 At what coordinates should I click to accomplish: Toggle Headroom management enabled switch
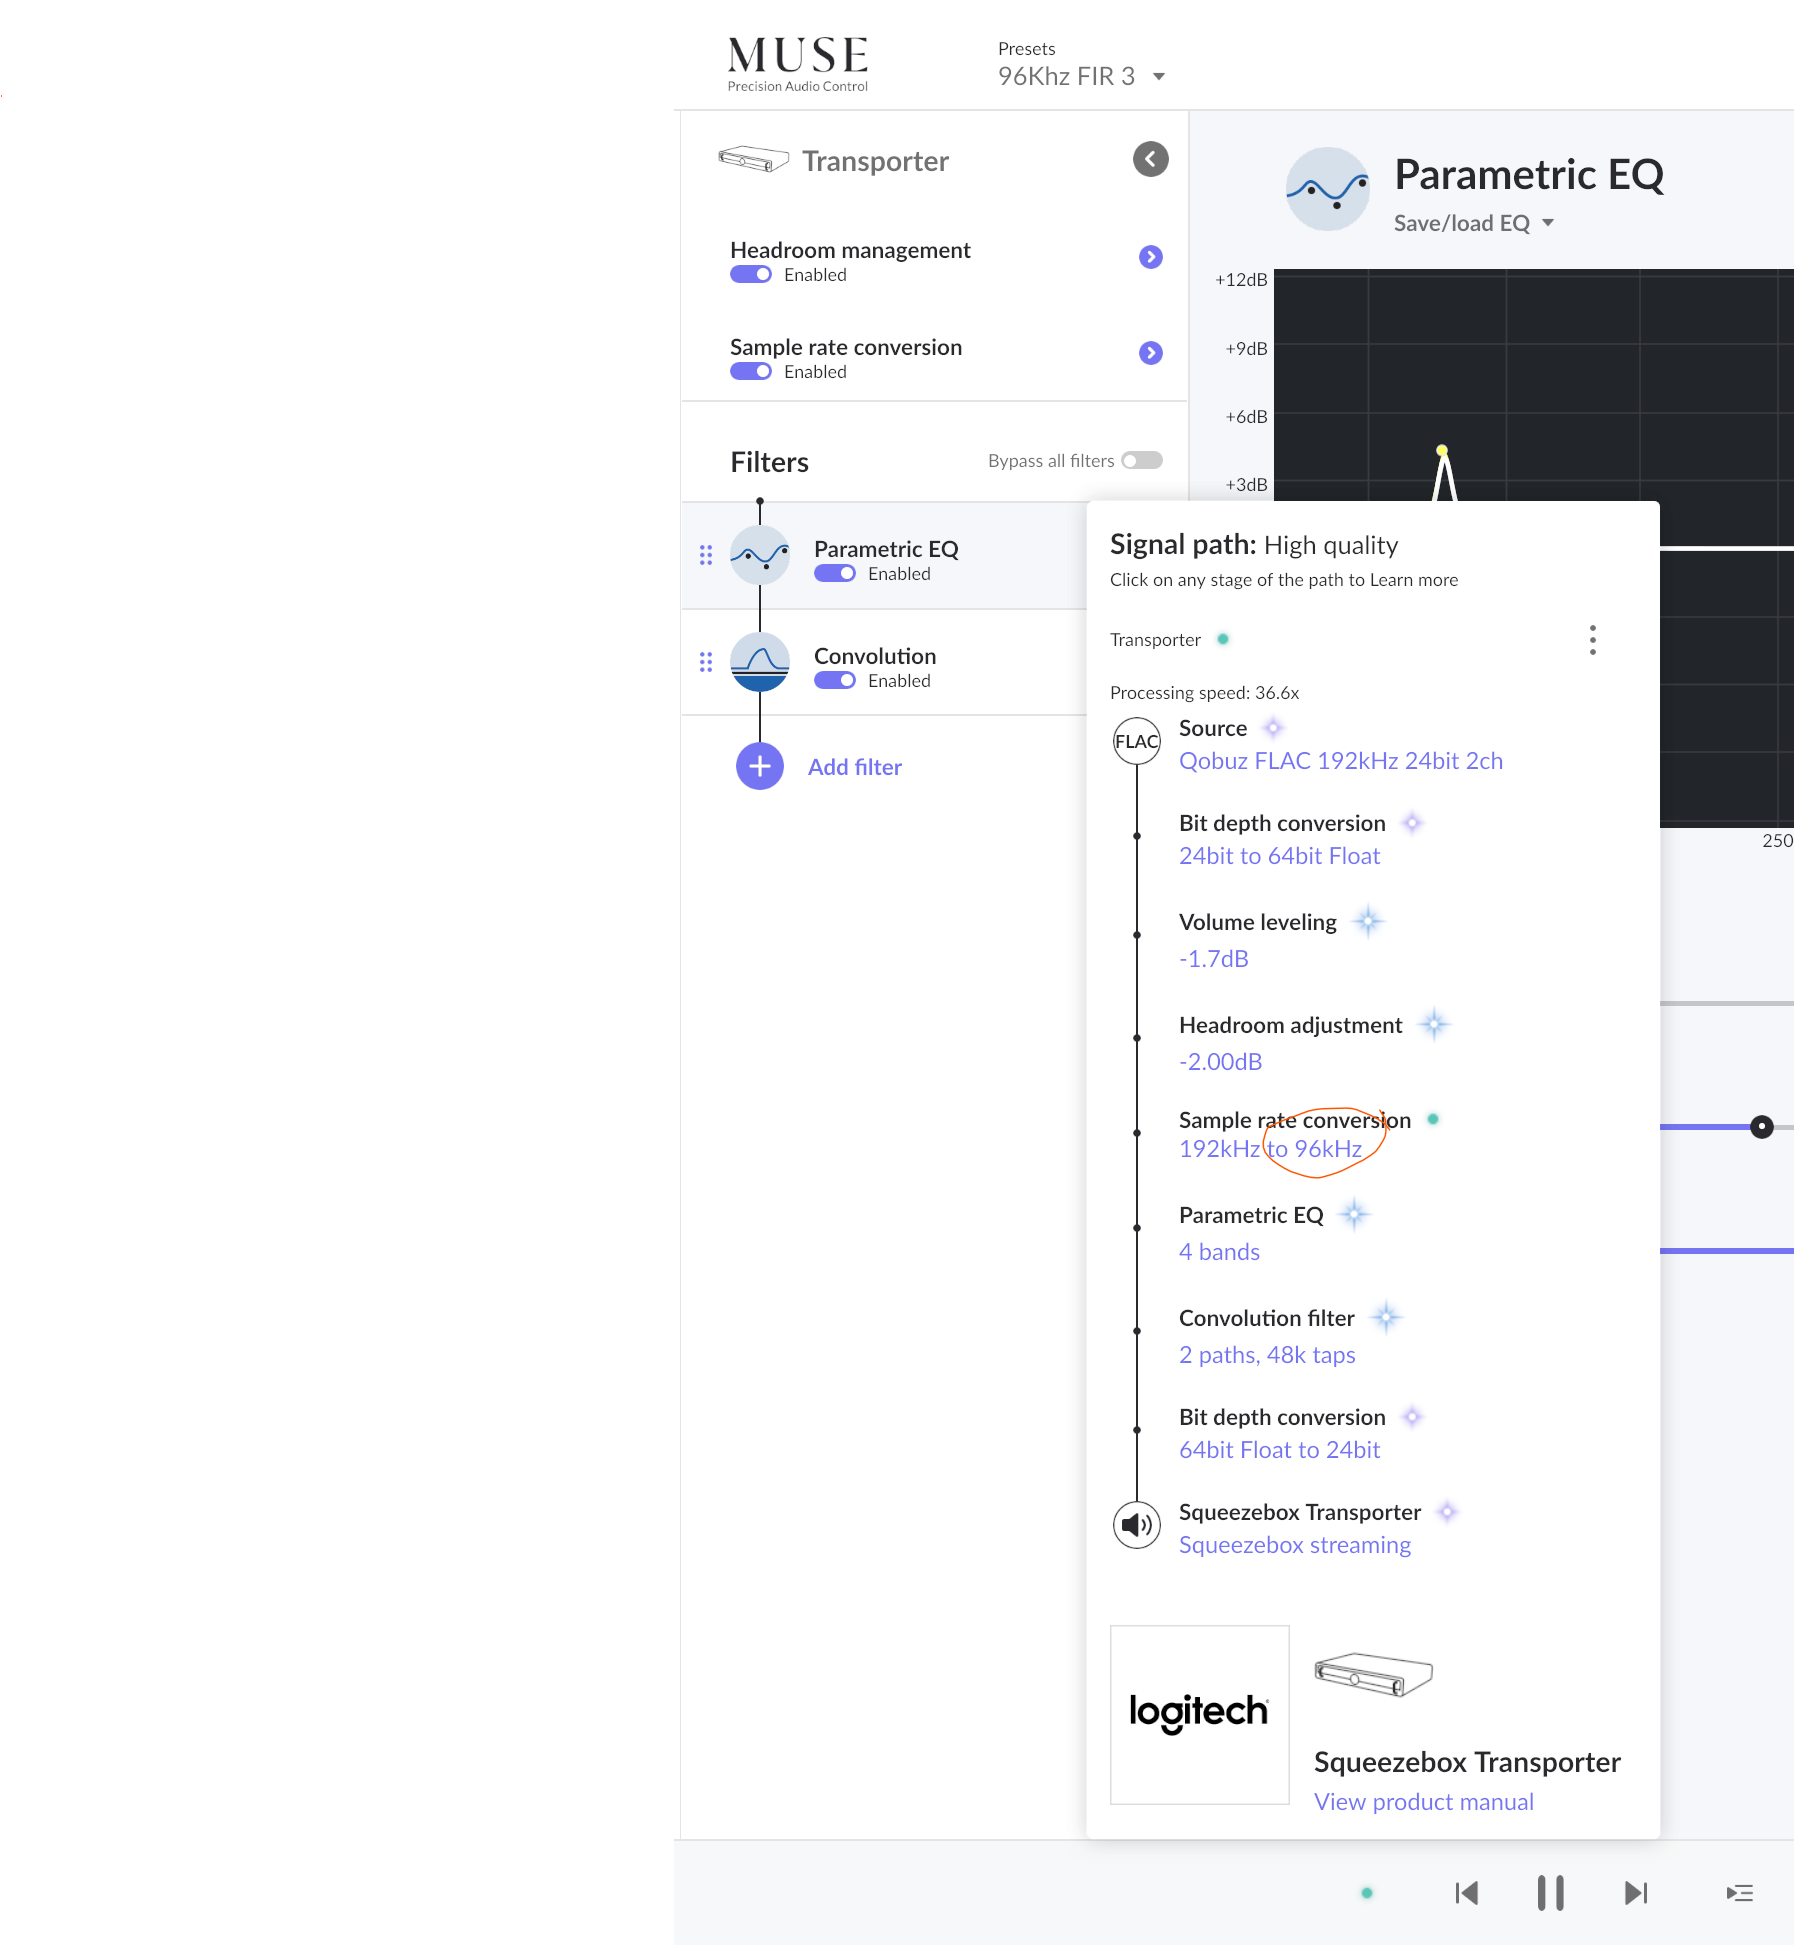click(x=750, y=275)
